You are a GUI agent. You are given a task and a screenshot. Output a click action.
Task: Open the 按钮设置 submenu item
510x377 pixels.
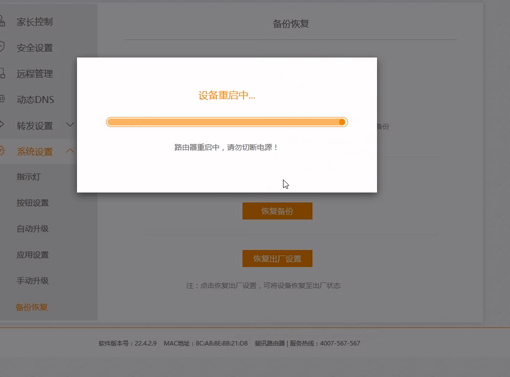[x=33, y=203]
